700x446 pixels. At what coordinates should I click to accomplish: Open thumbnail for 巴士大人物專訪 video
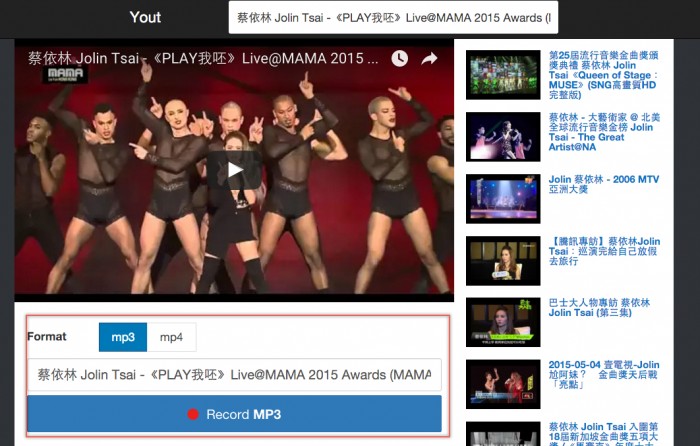coord(503,322)
